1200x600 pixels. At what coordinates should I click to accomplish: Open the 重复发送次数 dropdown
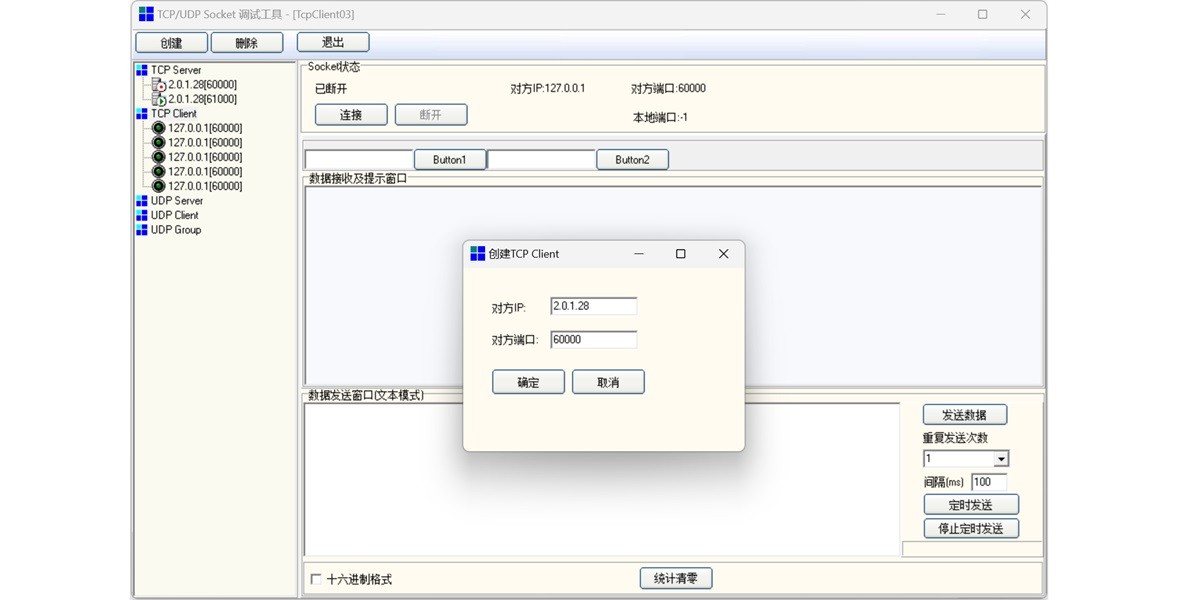click(x=1001, y=458)
